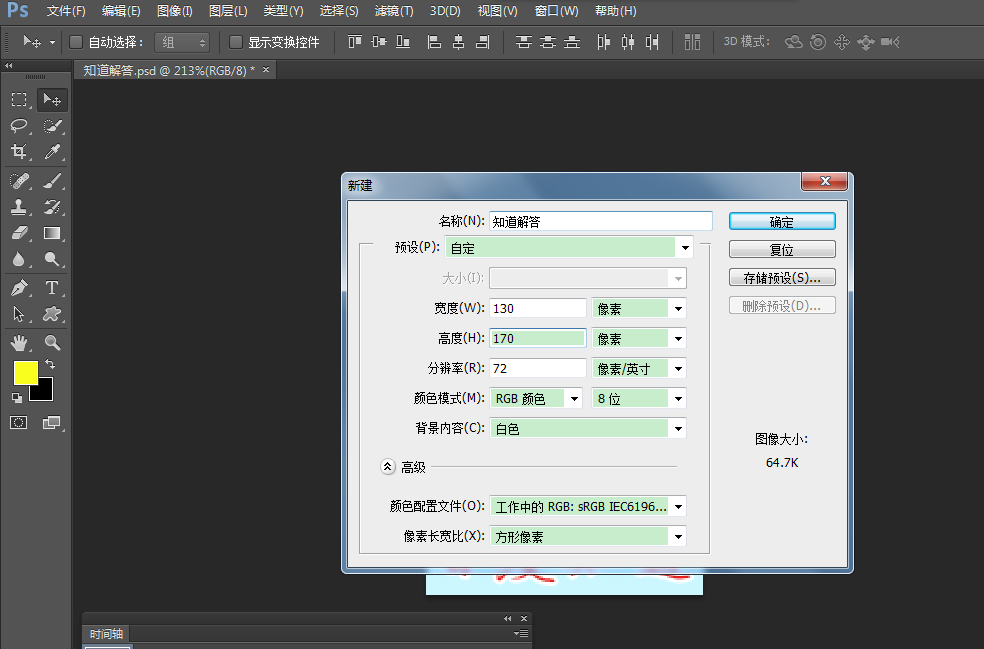Screen dimensions: 984x649
Task: Click the 复位 button
Action: click(782, 249)
